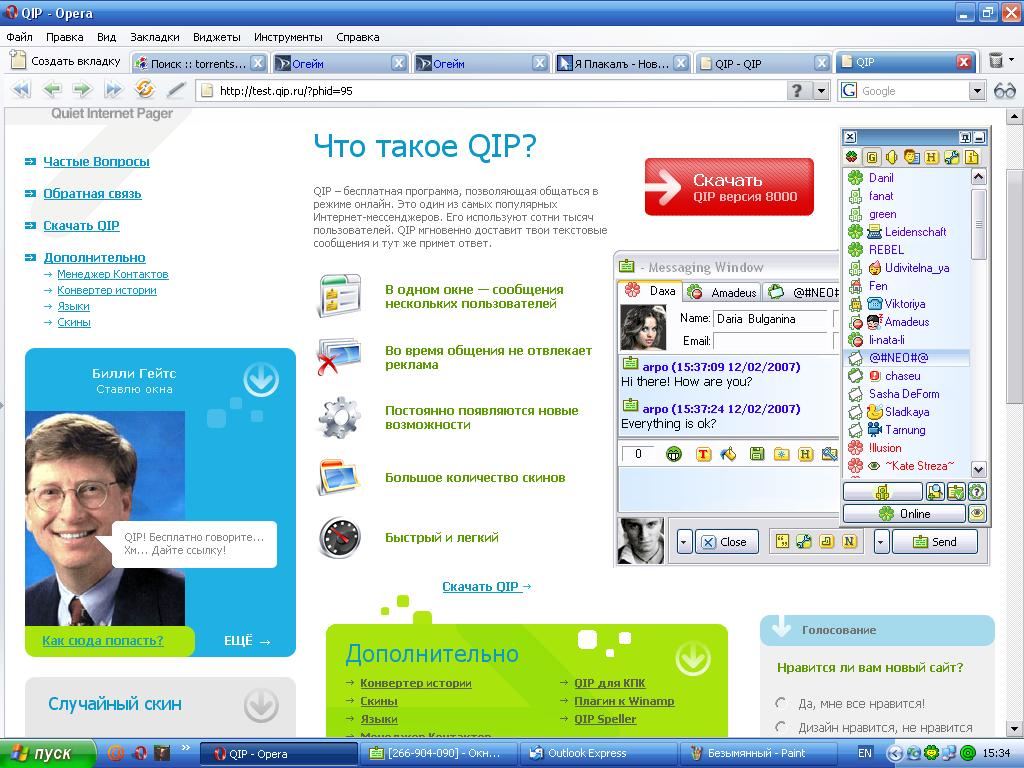Toggle the eye privacy button beside Online status

coord(977,513)
